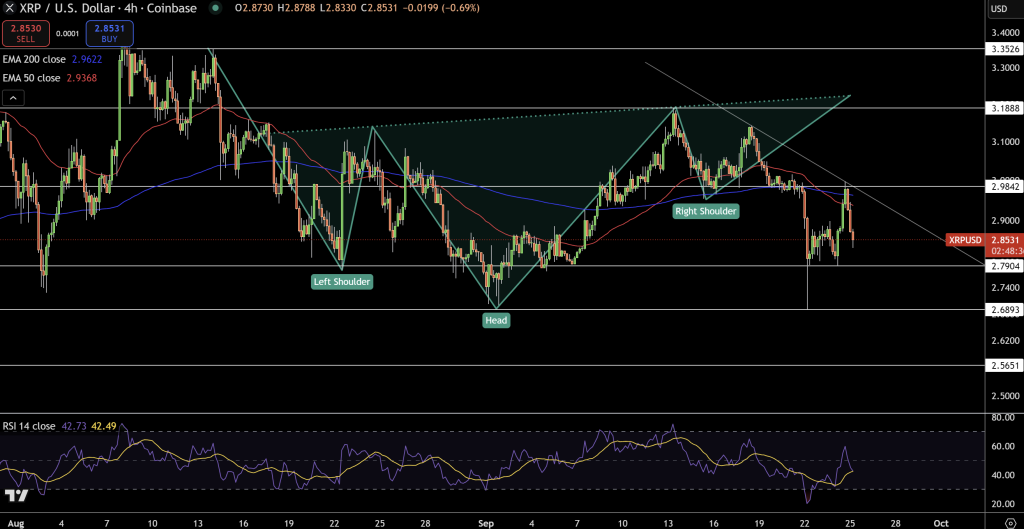The height and width of the screenshot is (529, 1024).
Task: Click the XRP symbol logo icon
Action: click(x=9, y=8)
